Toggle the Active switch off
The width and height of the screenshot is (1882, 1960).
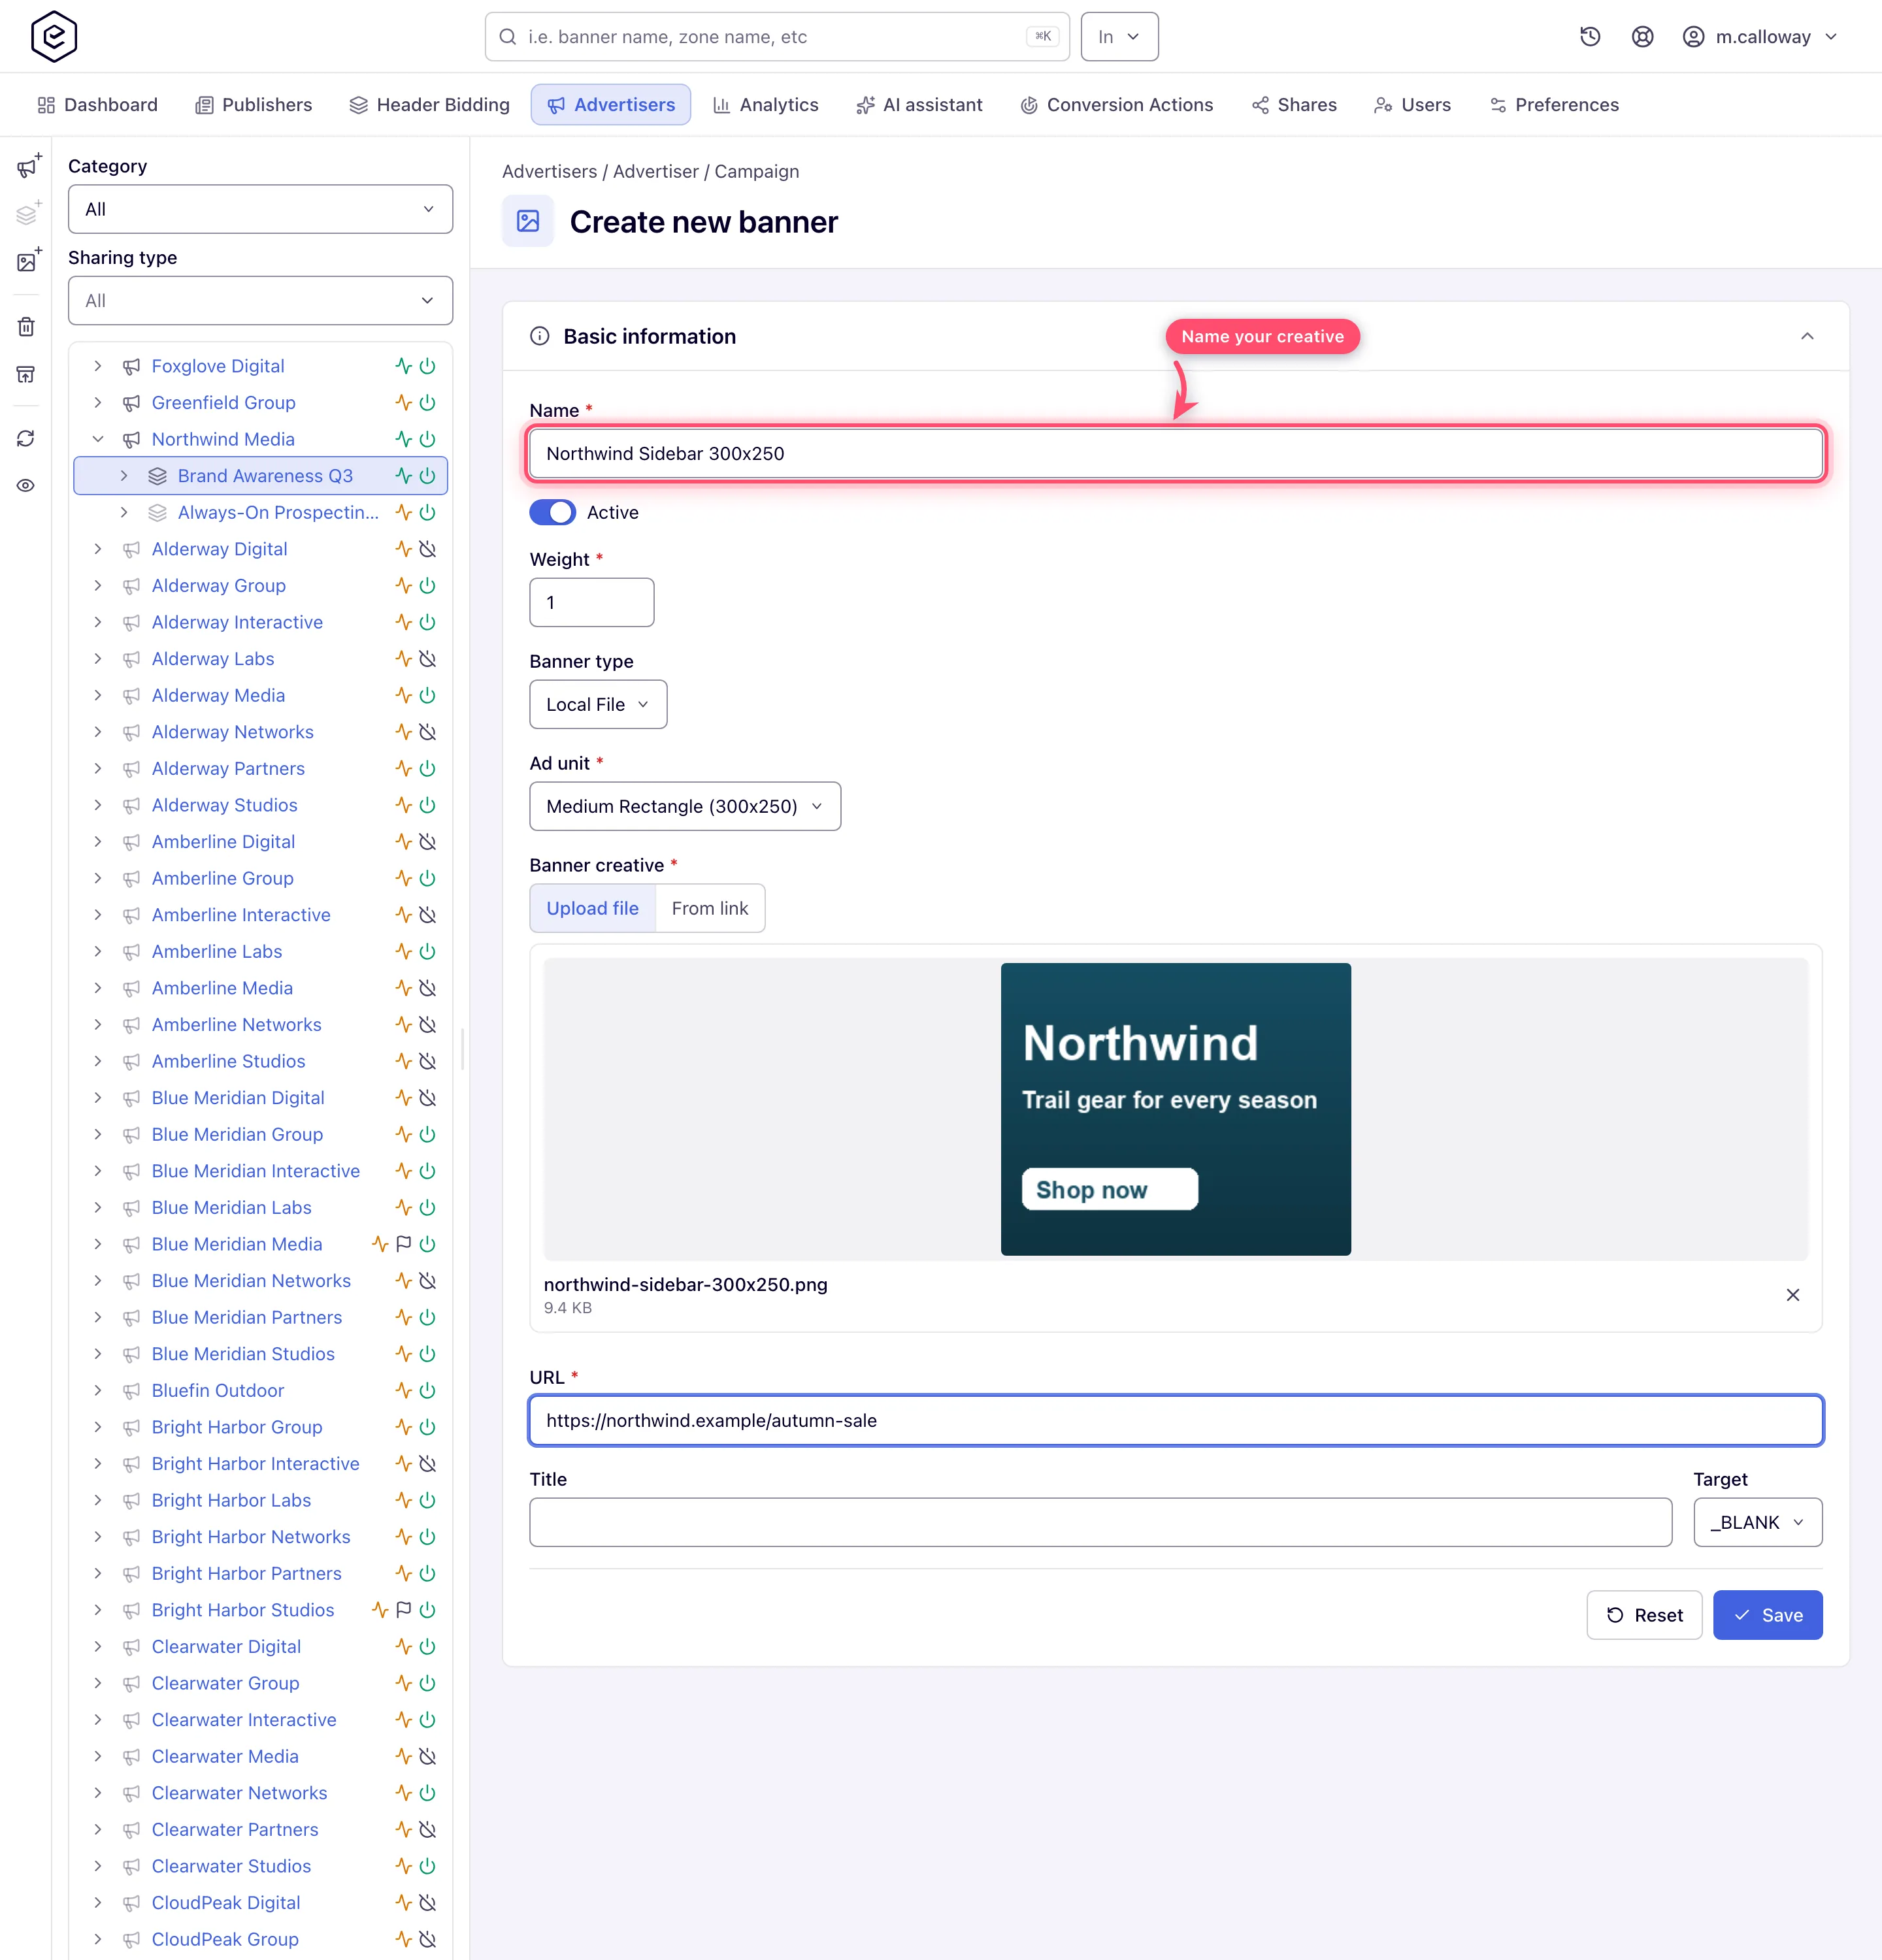pos(553,512)
